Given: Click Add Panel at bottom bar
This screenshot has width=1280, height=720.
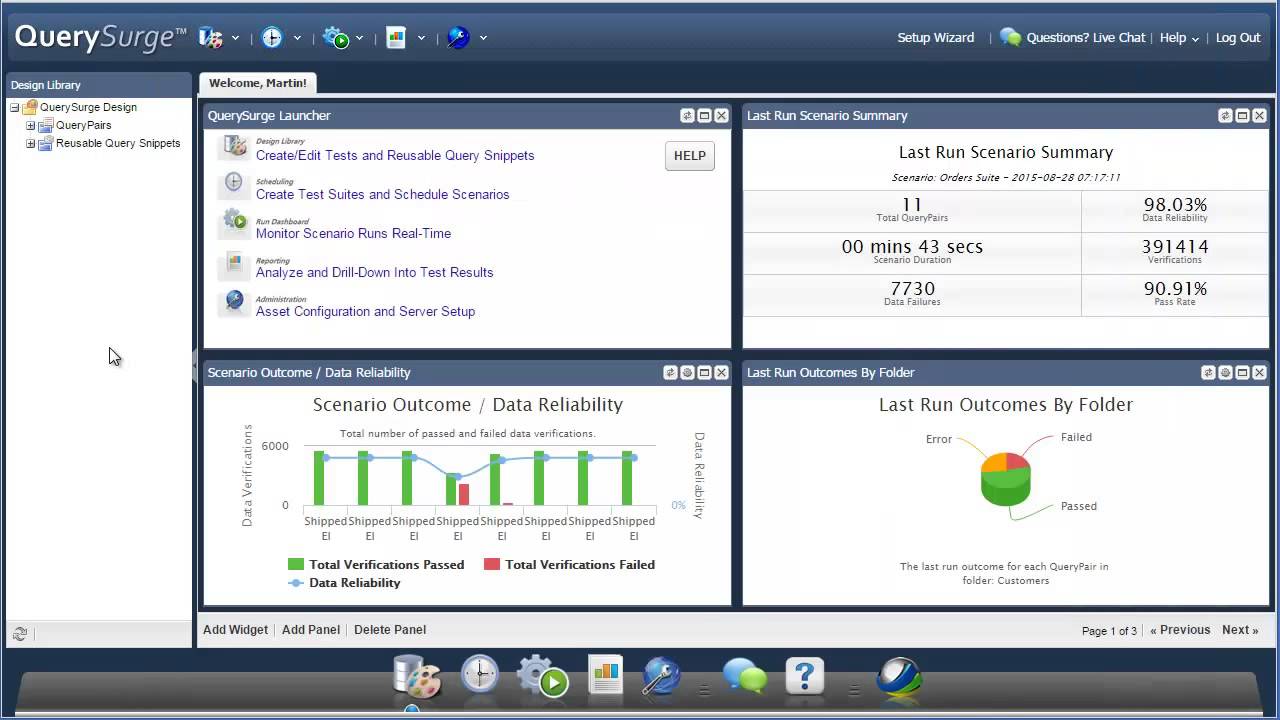Looking at the screenshot, I should 311,630.
